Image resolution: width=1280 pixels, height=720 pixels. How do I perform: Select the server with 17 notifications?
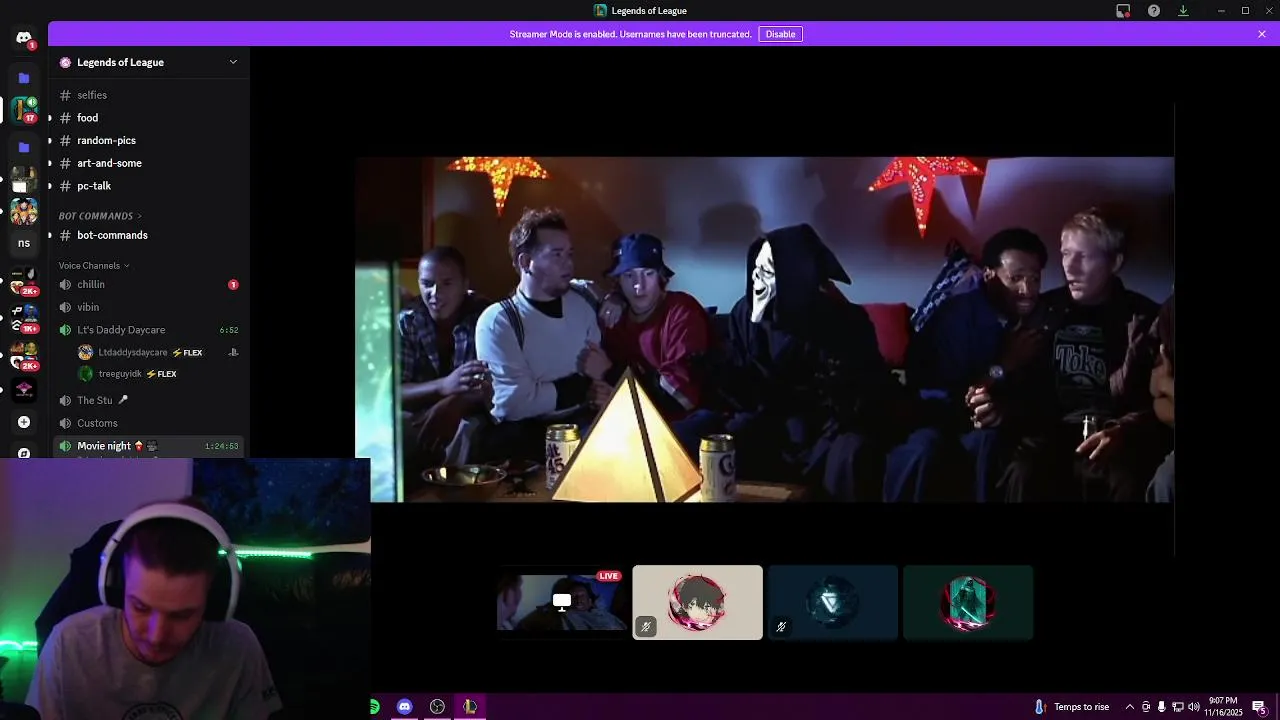(x=24, y=109)
